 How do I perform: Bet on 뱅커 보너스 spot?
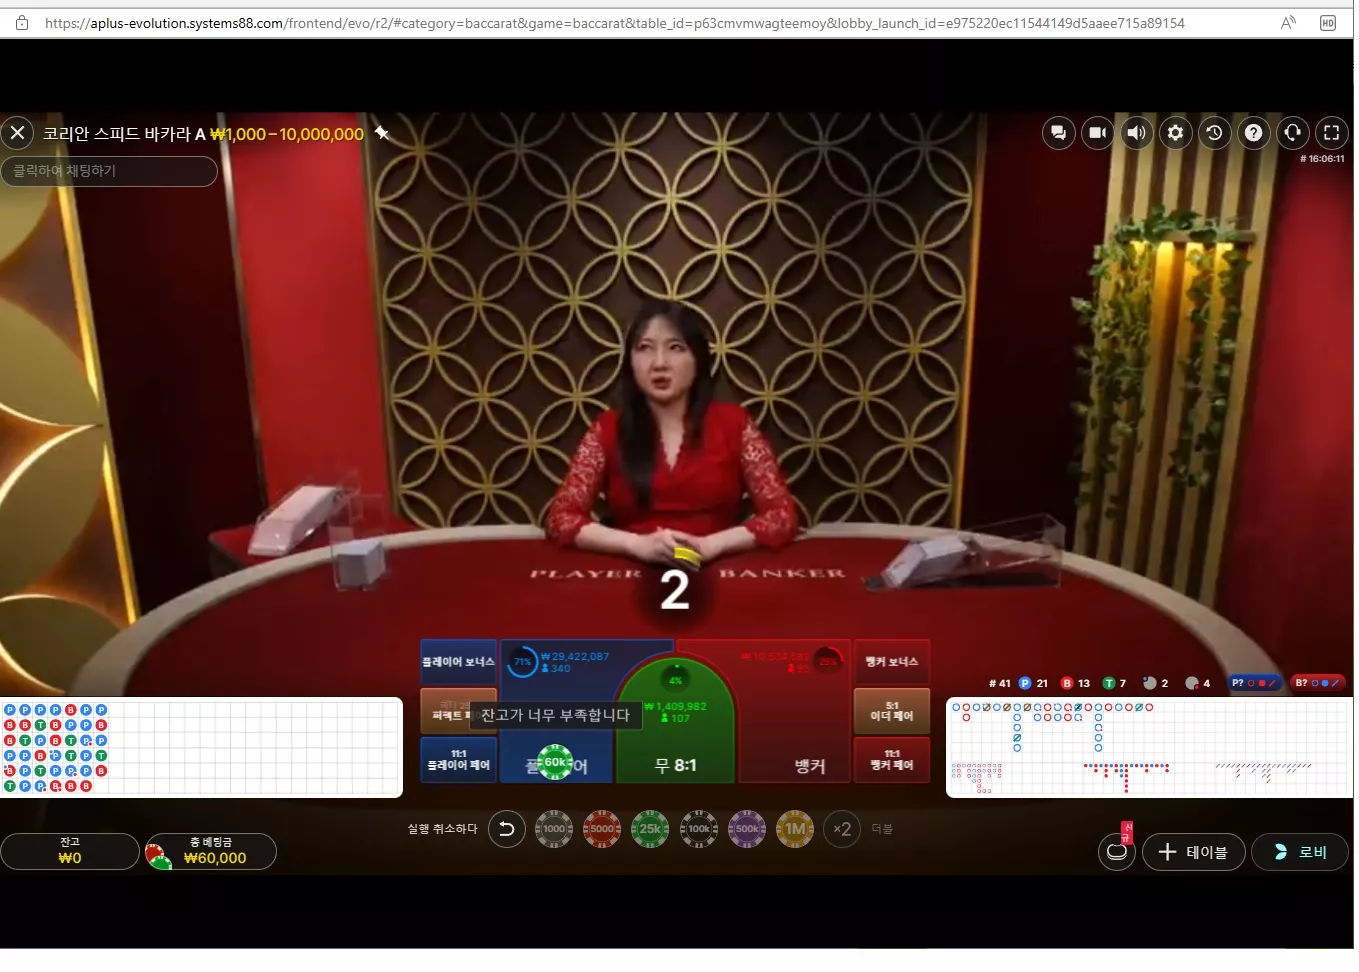892,662
